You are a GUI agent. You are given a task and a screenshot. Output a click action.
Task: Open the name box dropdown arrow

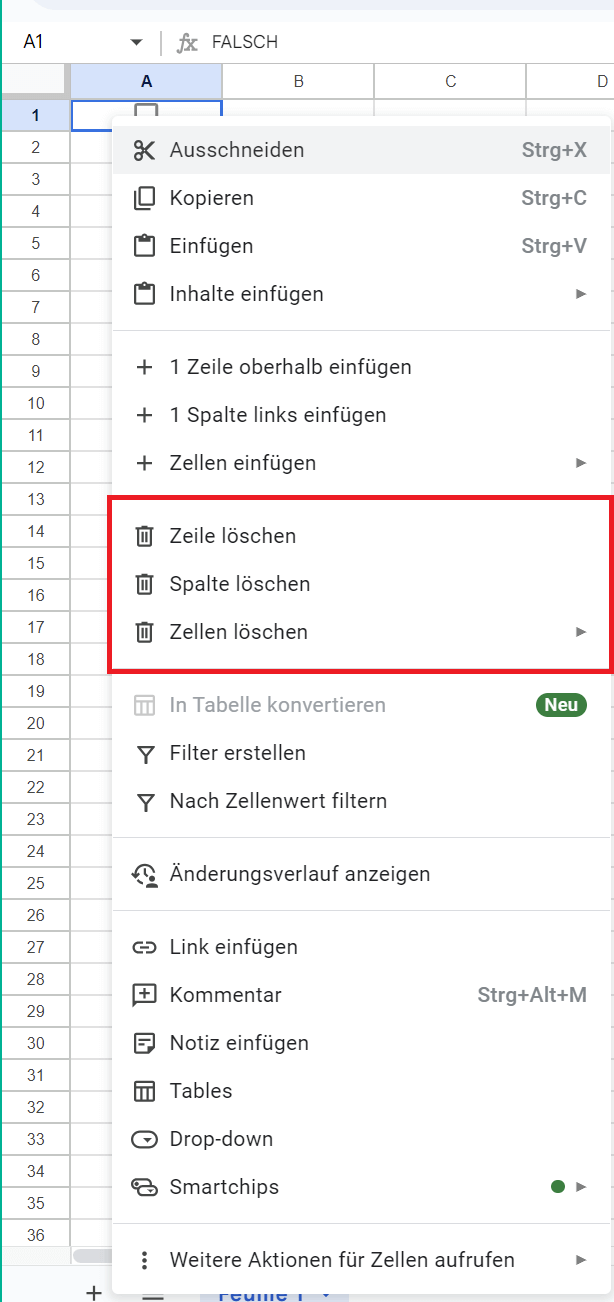[x=137, y=42]
